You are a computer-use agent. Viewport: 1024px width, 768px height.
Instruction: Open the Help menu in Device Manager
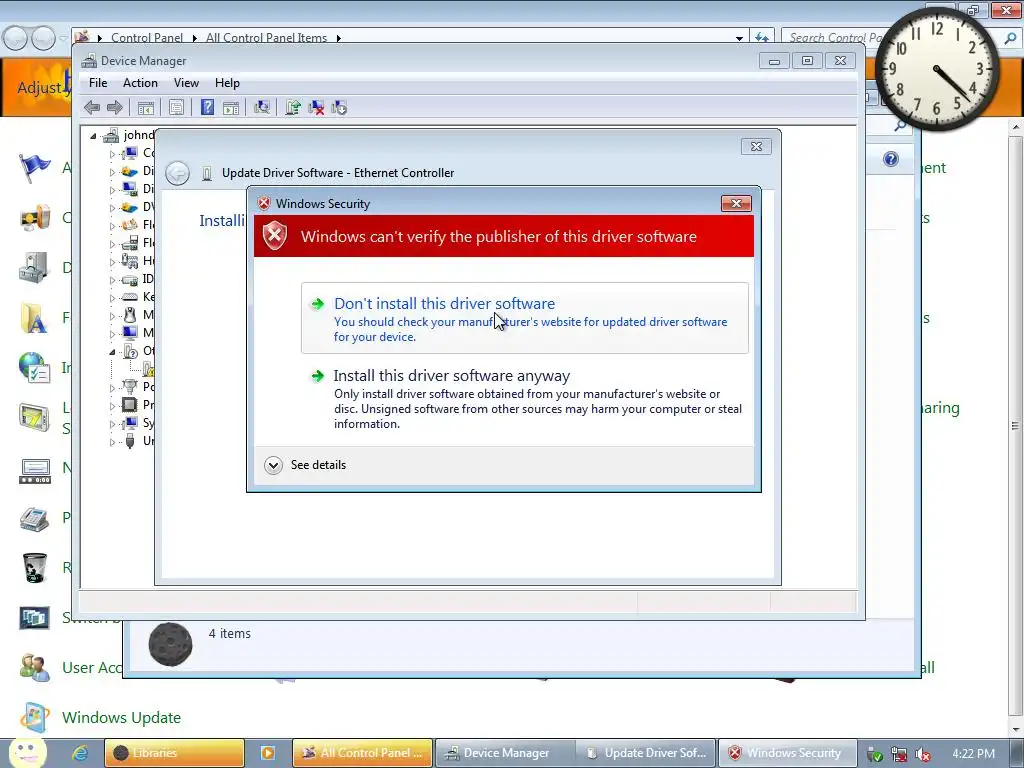(x=227, y=83)
